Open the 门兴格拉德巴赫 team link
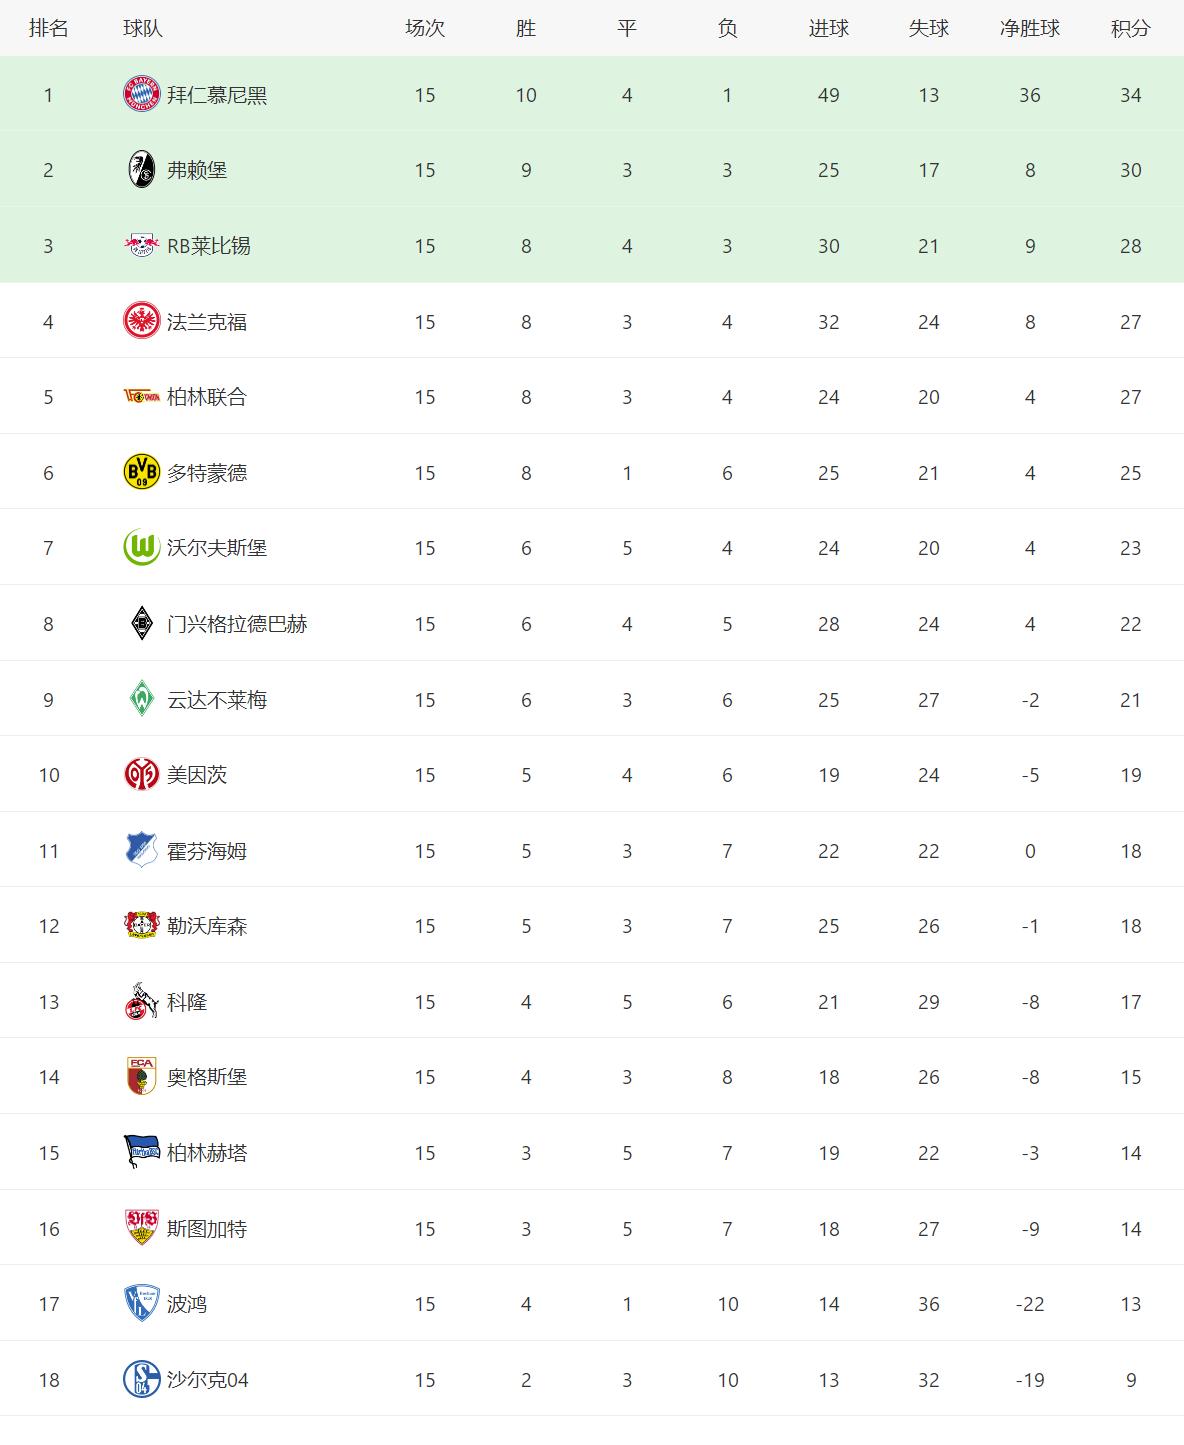This screenshot has height=1445, width=1184. [237, 624]
